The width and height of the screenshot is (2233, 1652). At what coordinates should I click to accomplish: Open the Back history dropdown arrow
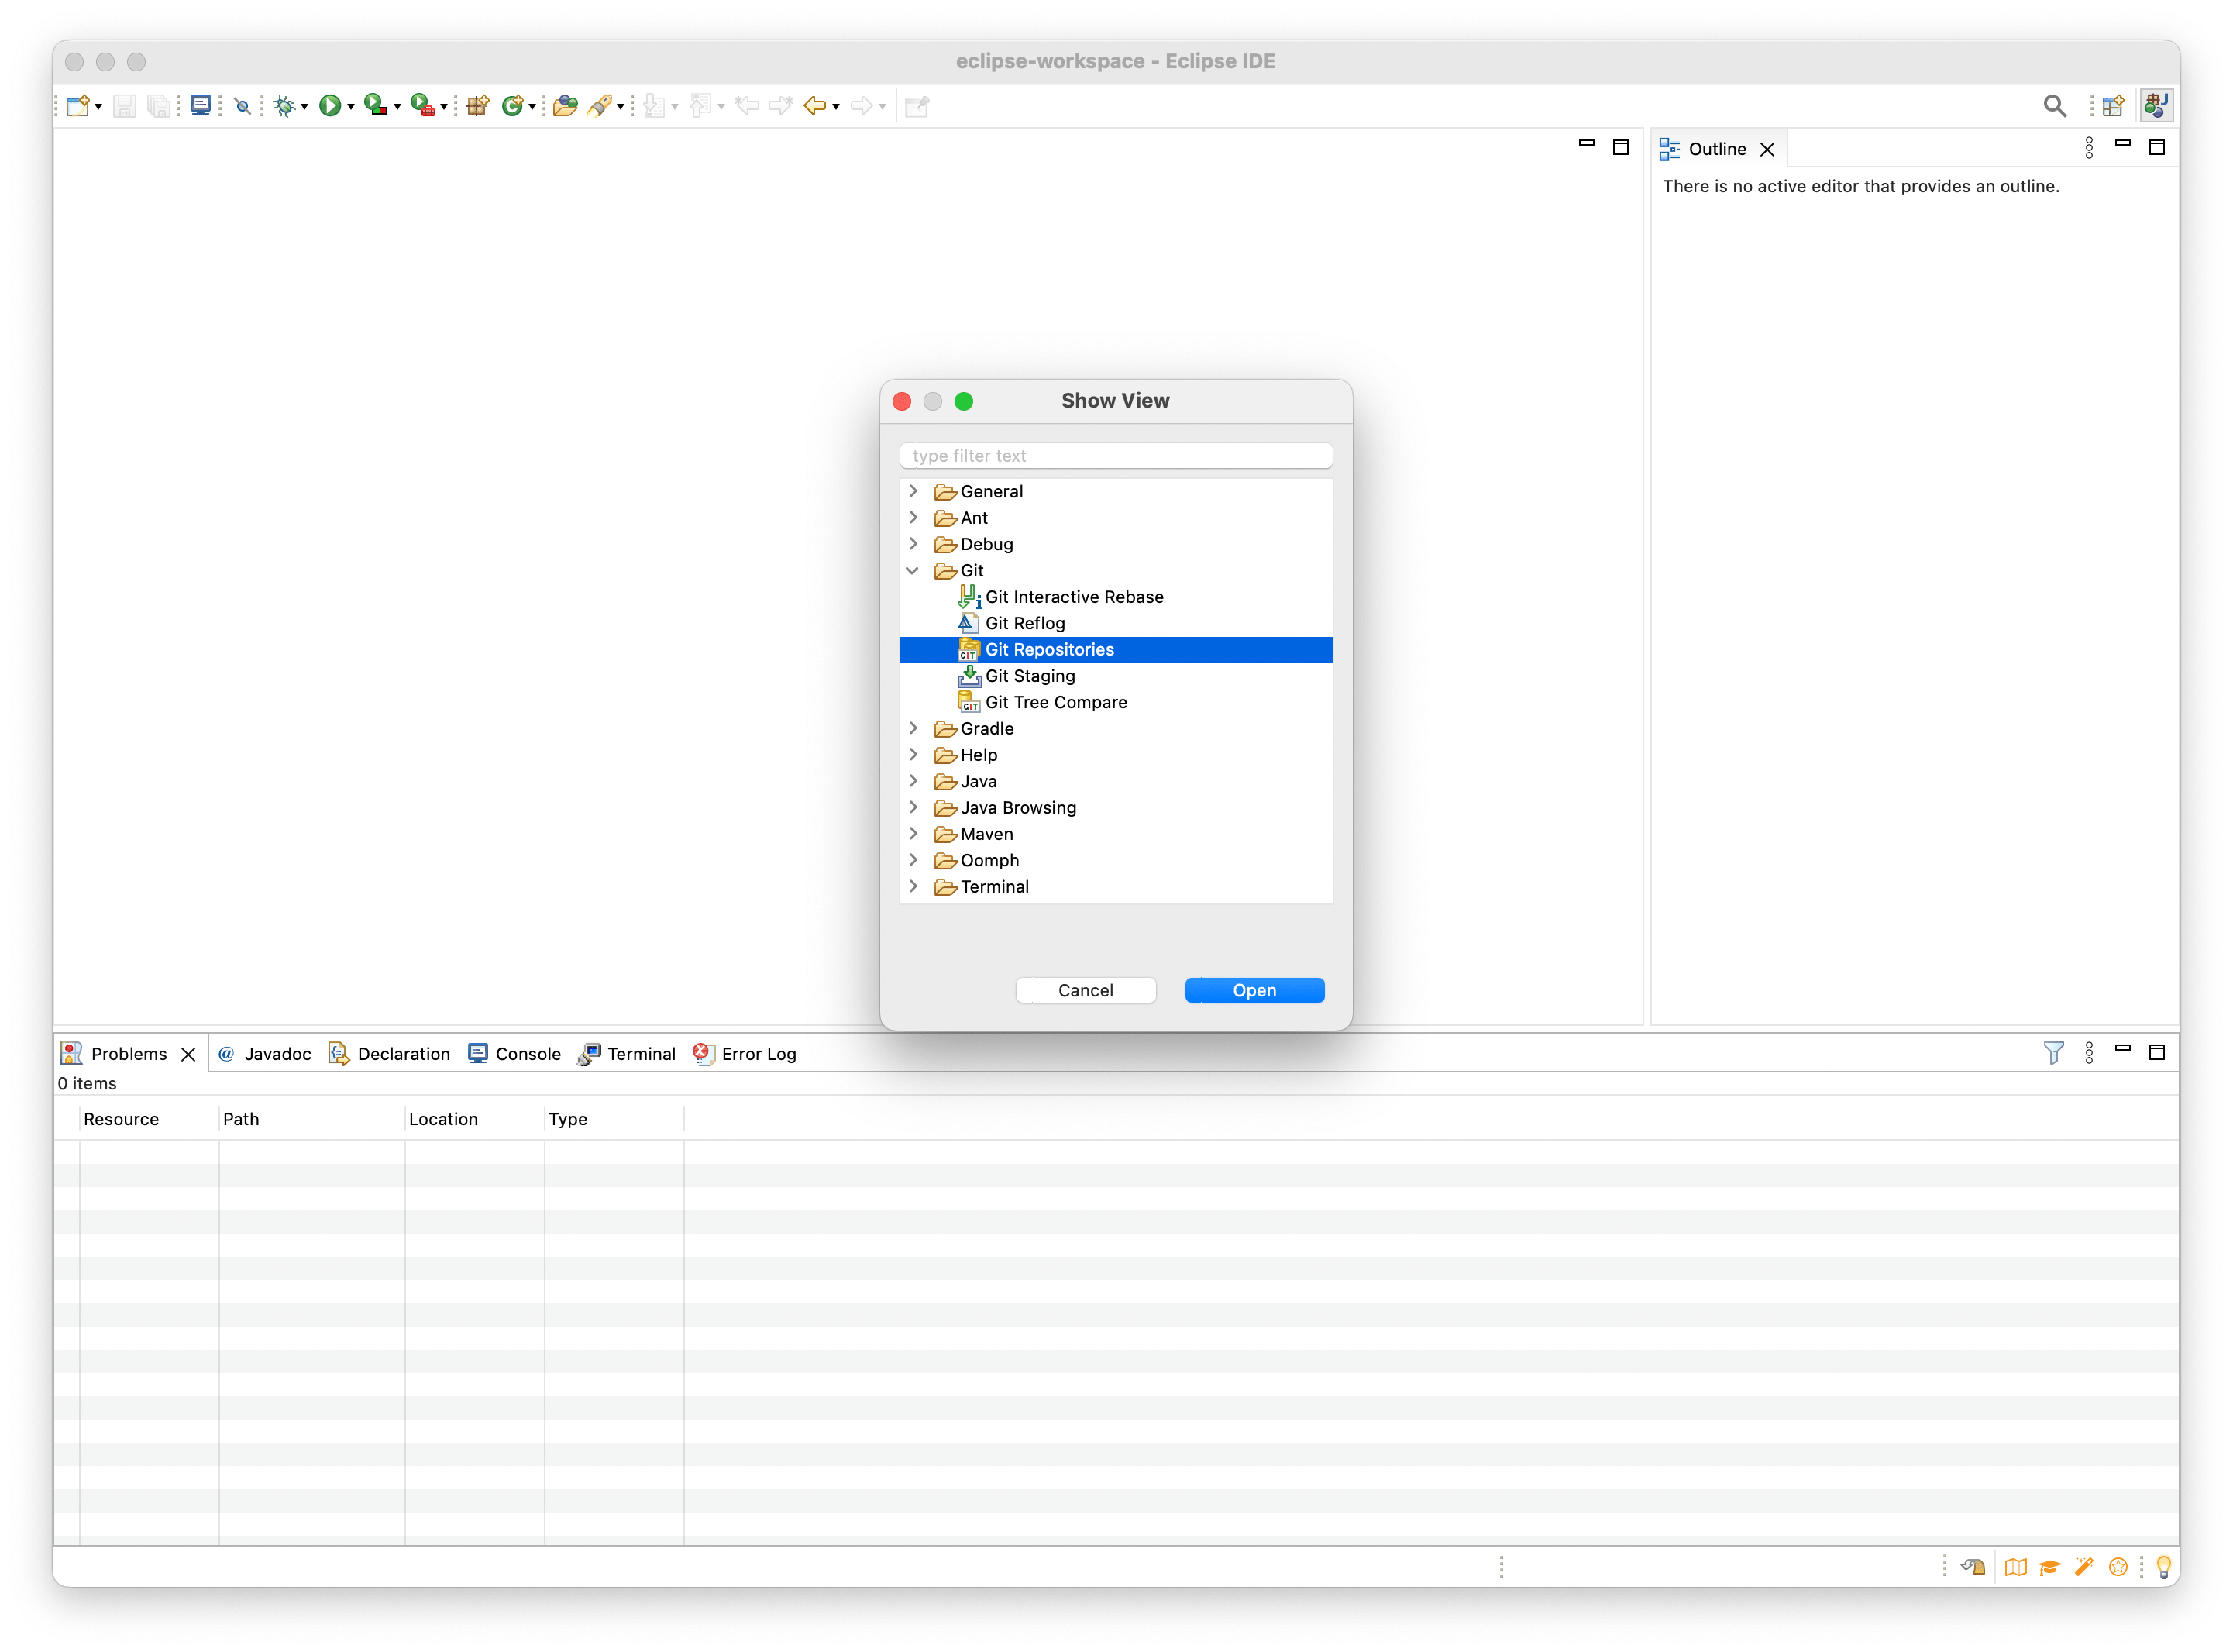836,107
